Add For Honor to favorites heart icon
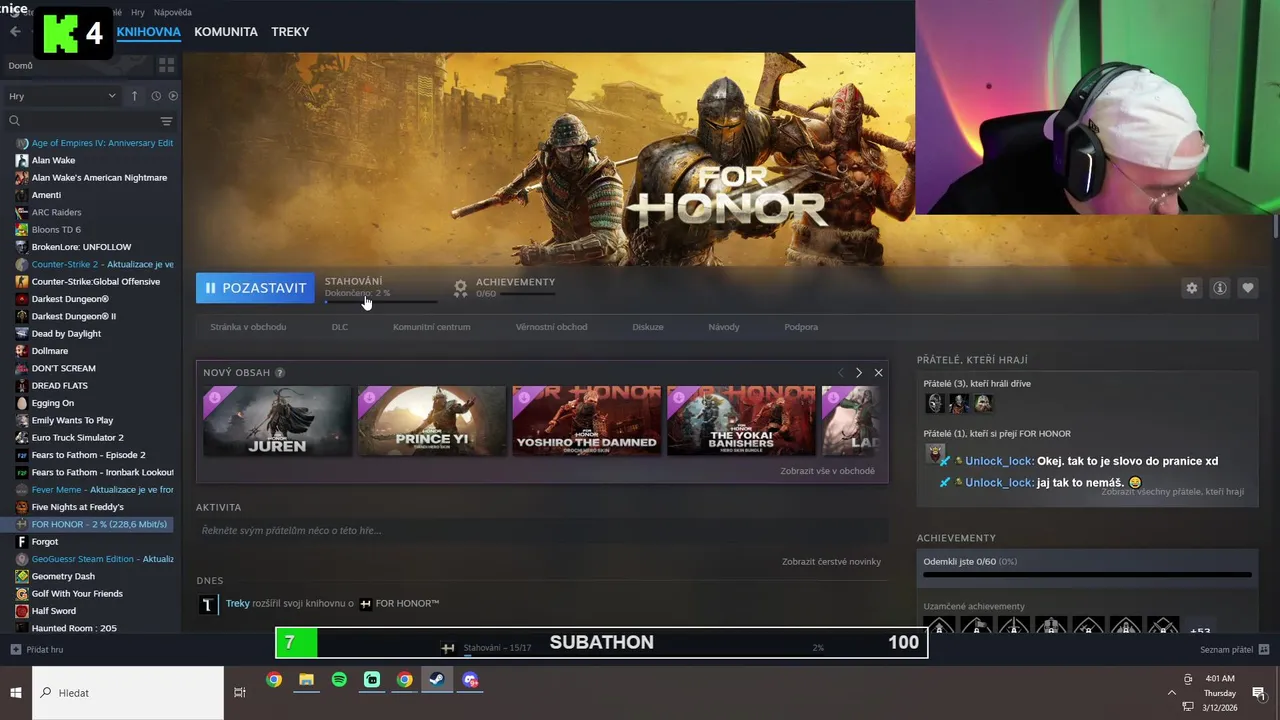This screenshot has width=1280, height=720. [1248, 288]
